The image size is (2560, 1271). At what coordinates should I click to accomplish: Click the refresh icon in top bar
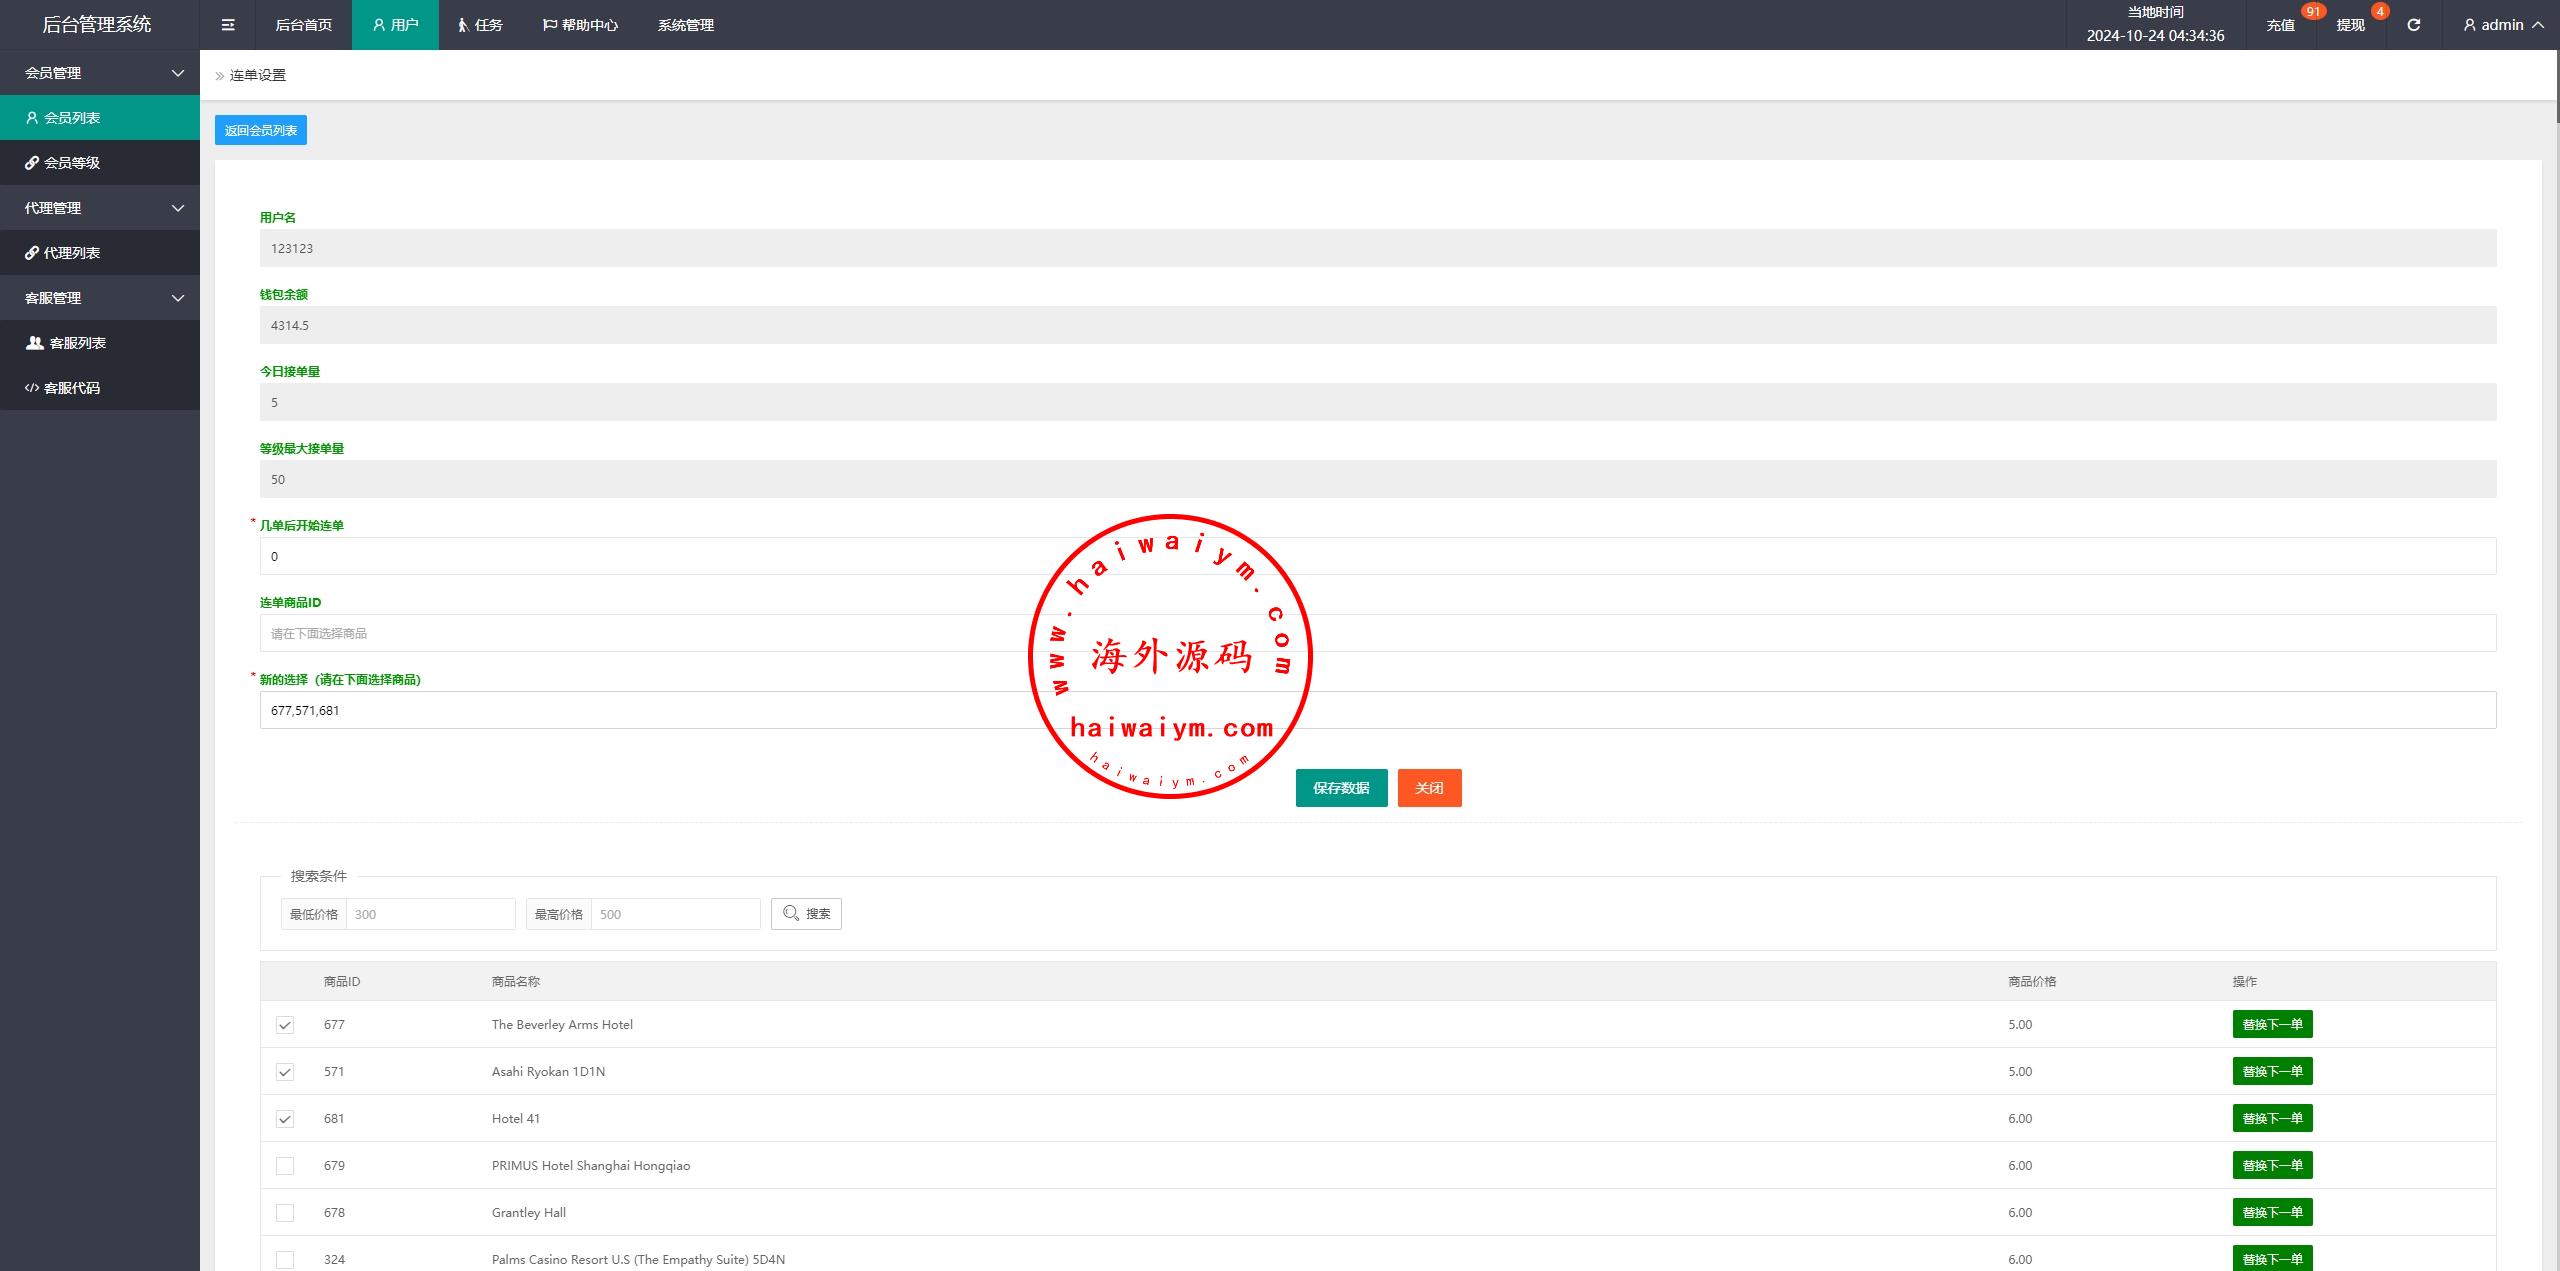click(2413, 25)
